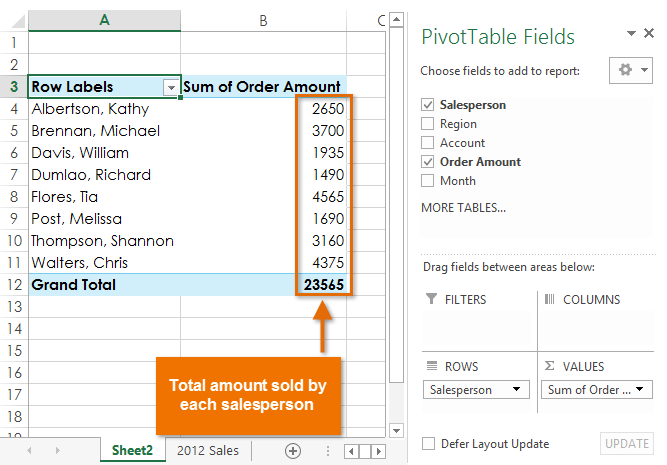This screenshot has height=465, width=667.
Task: Select the value 4565
Action: 328,197
